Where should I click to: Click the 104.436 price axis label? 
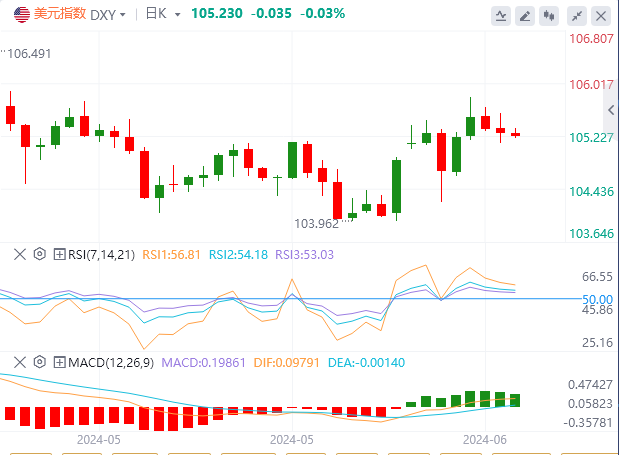(x=591, y=192)
